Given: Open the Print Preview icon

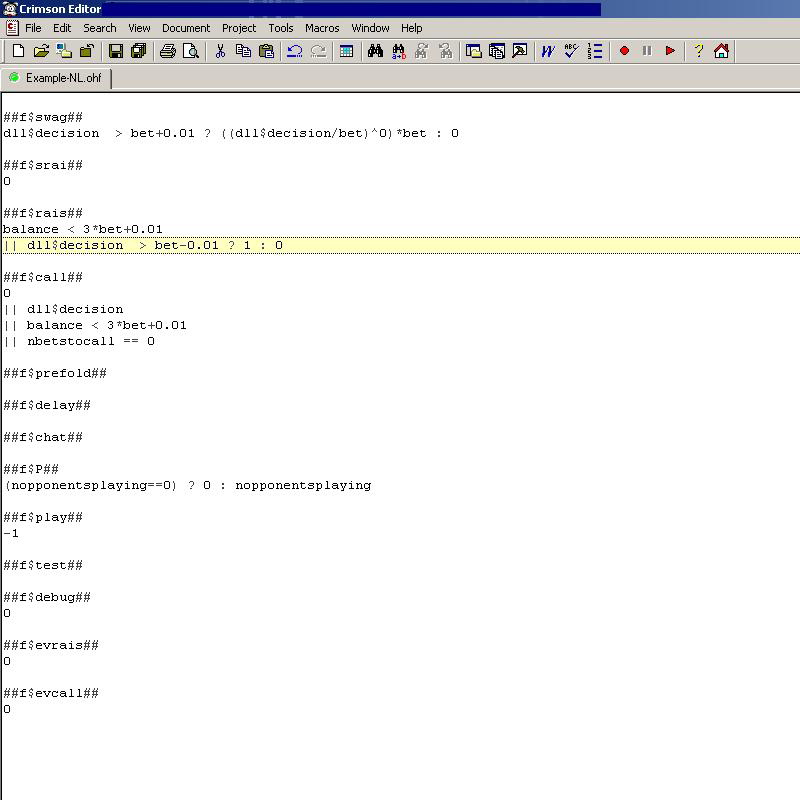Looking at the screenshot, I should (190, 51).
